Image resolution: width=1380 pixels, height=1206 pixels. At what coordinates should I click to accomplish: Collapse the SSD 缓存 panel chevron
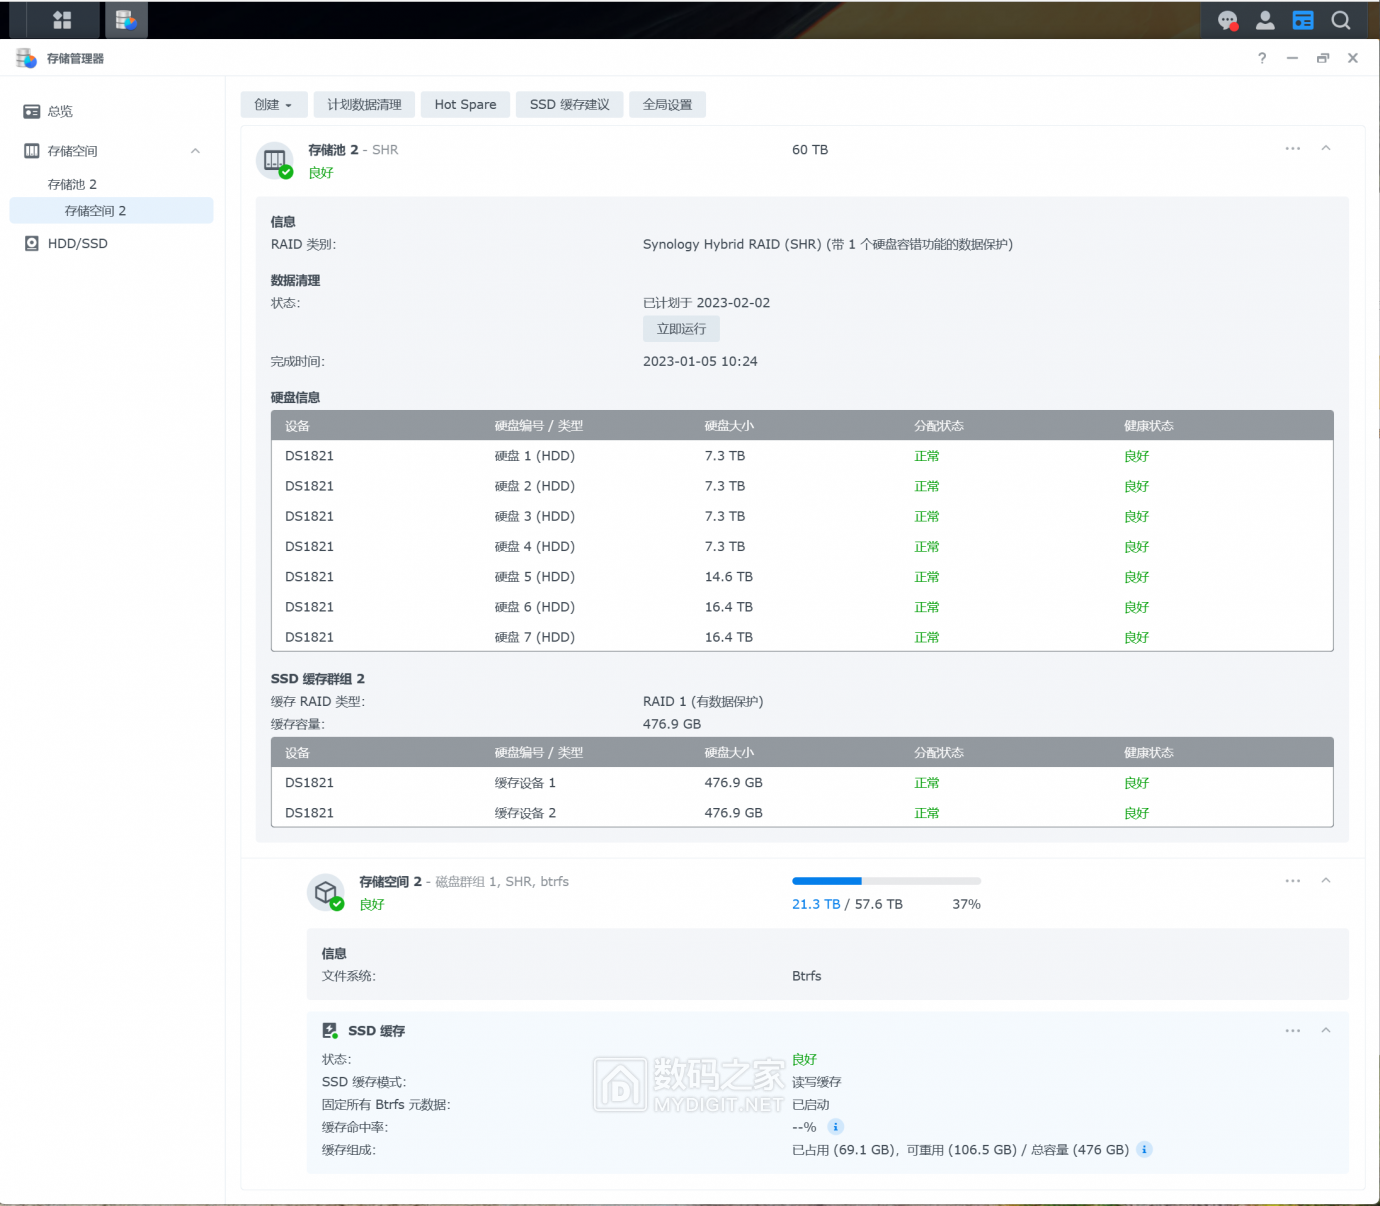1326,1030
